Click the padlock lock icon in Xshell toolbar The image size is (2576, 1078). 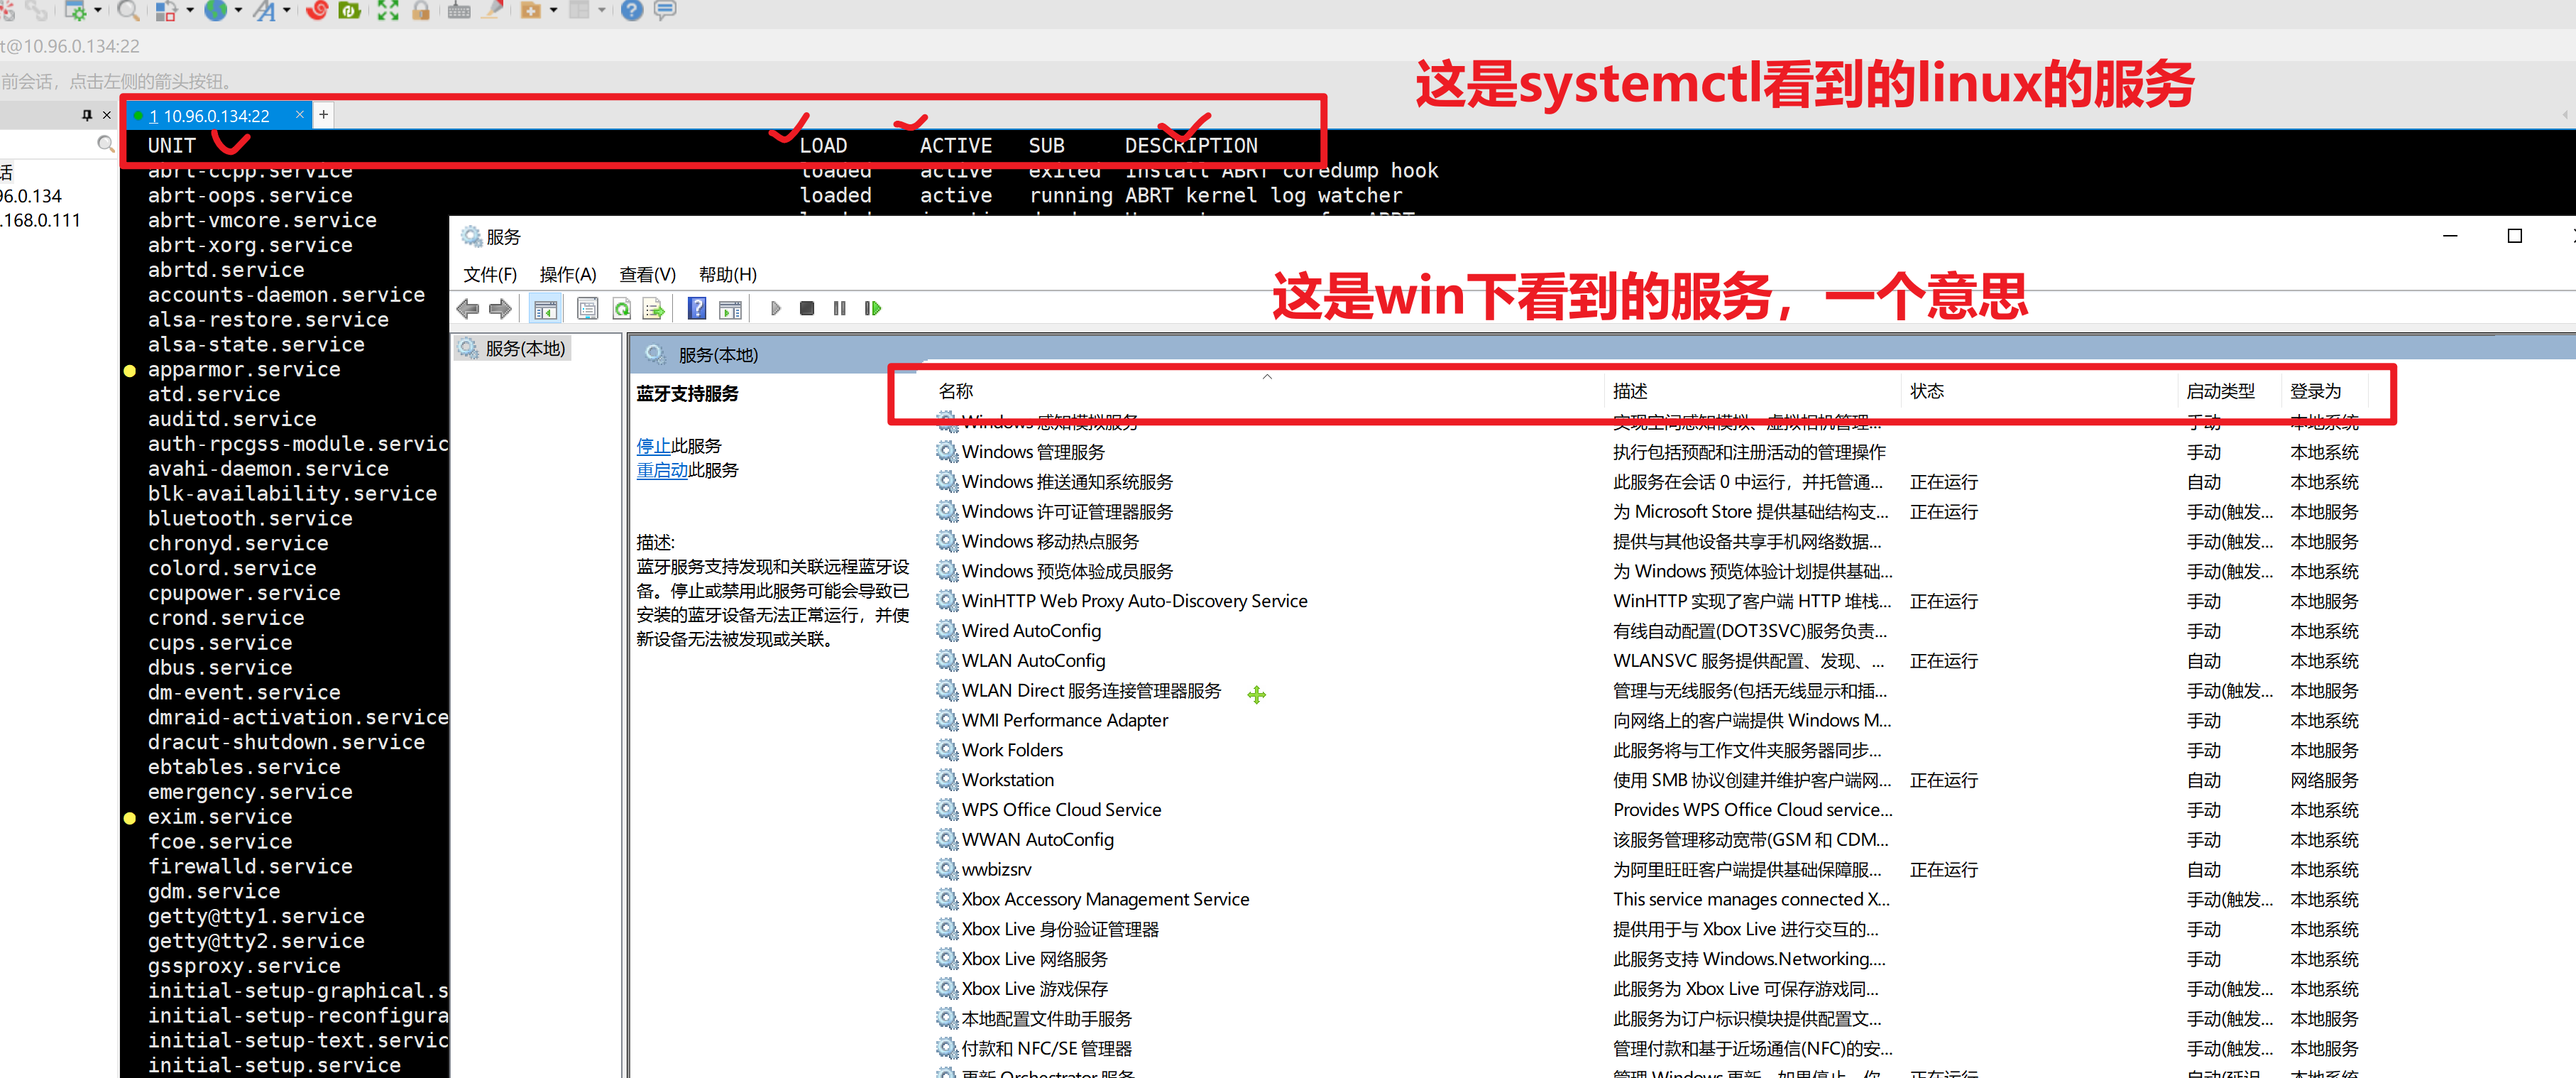421,11
